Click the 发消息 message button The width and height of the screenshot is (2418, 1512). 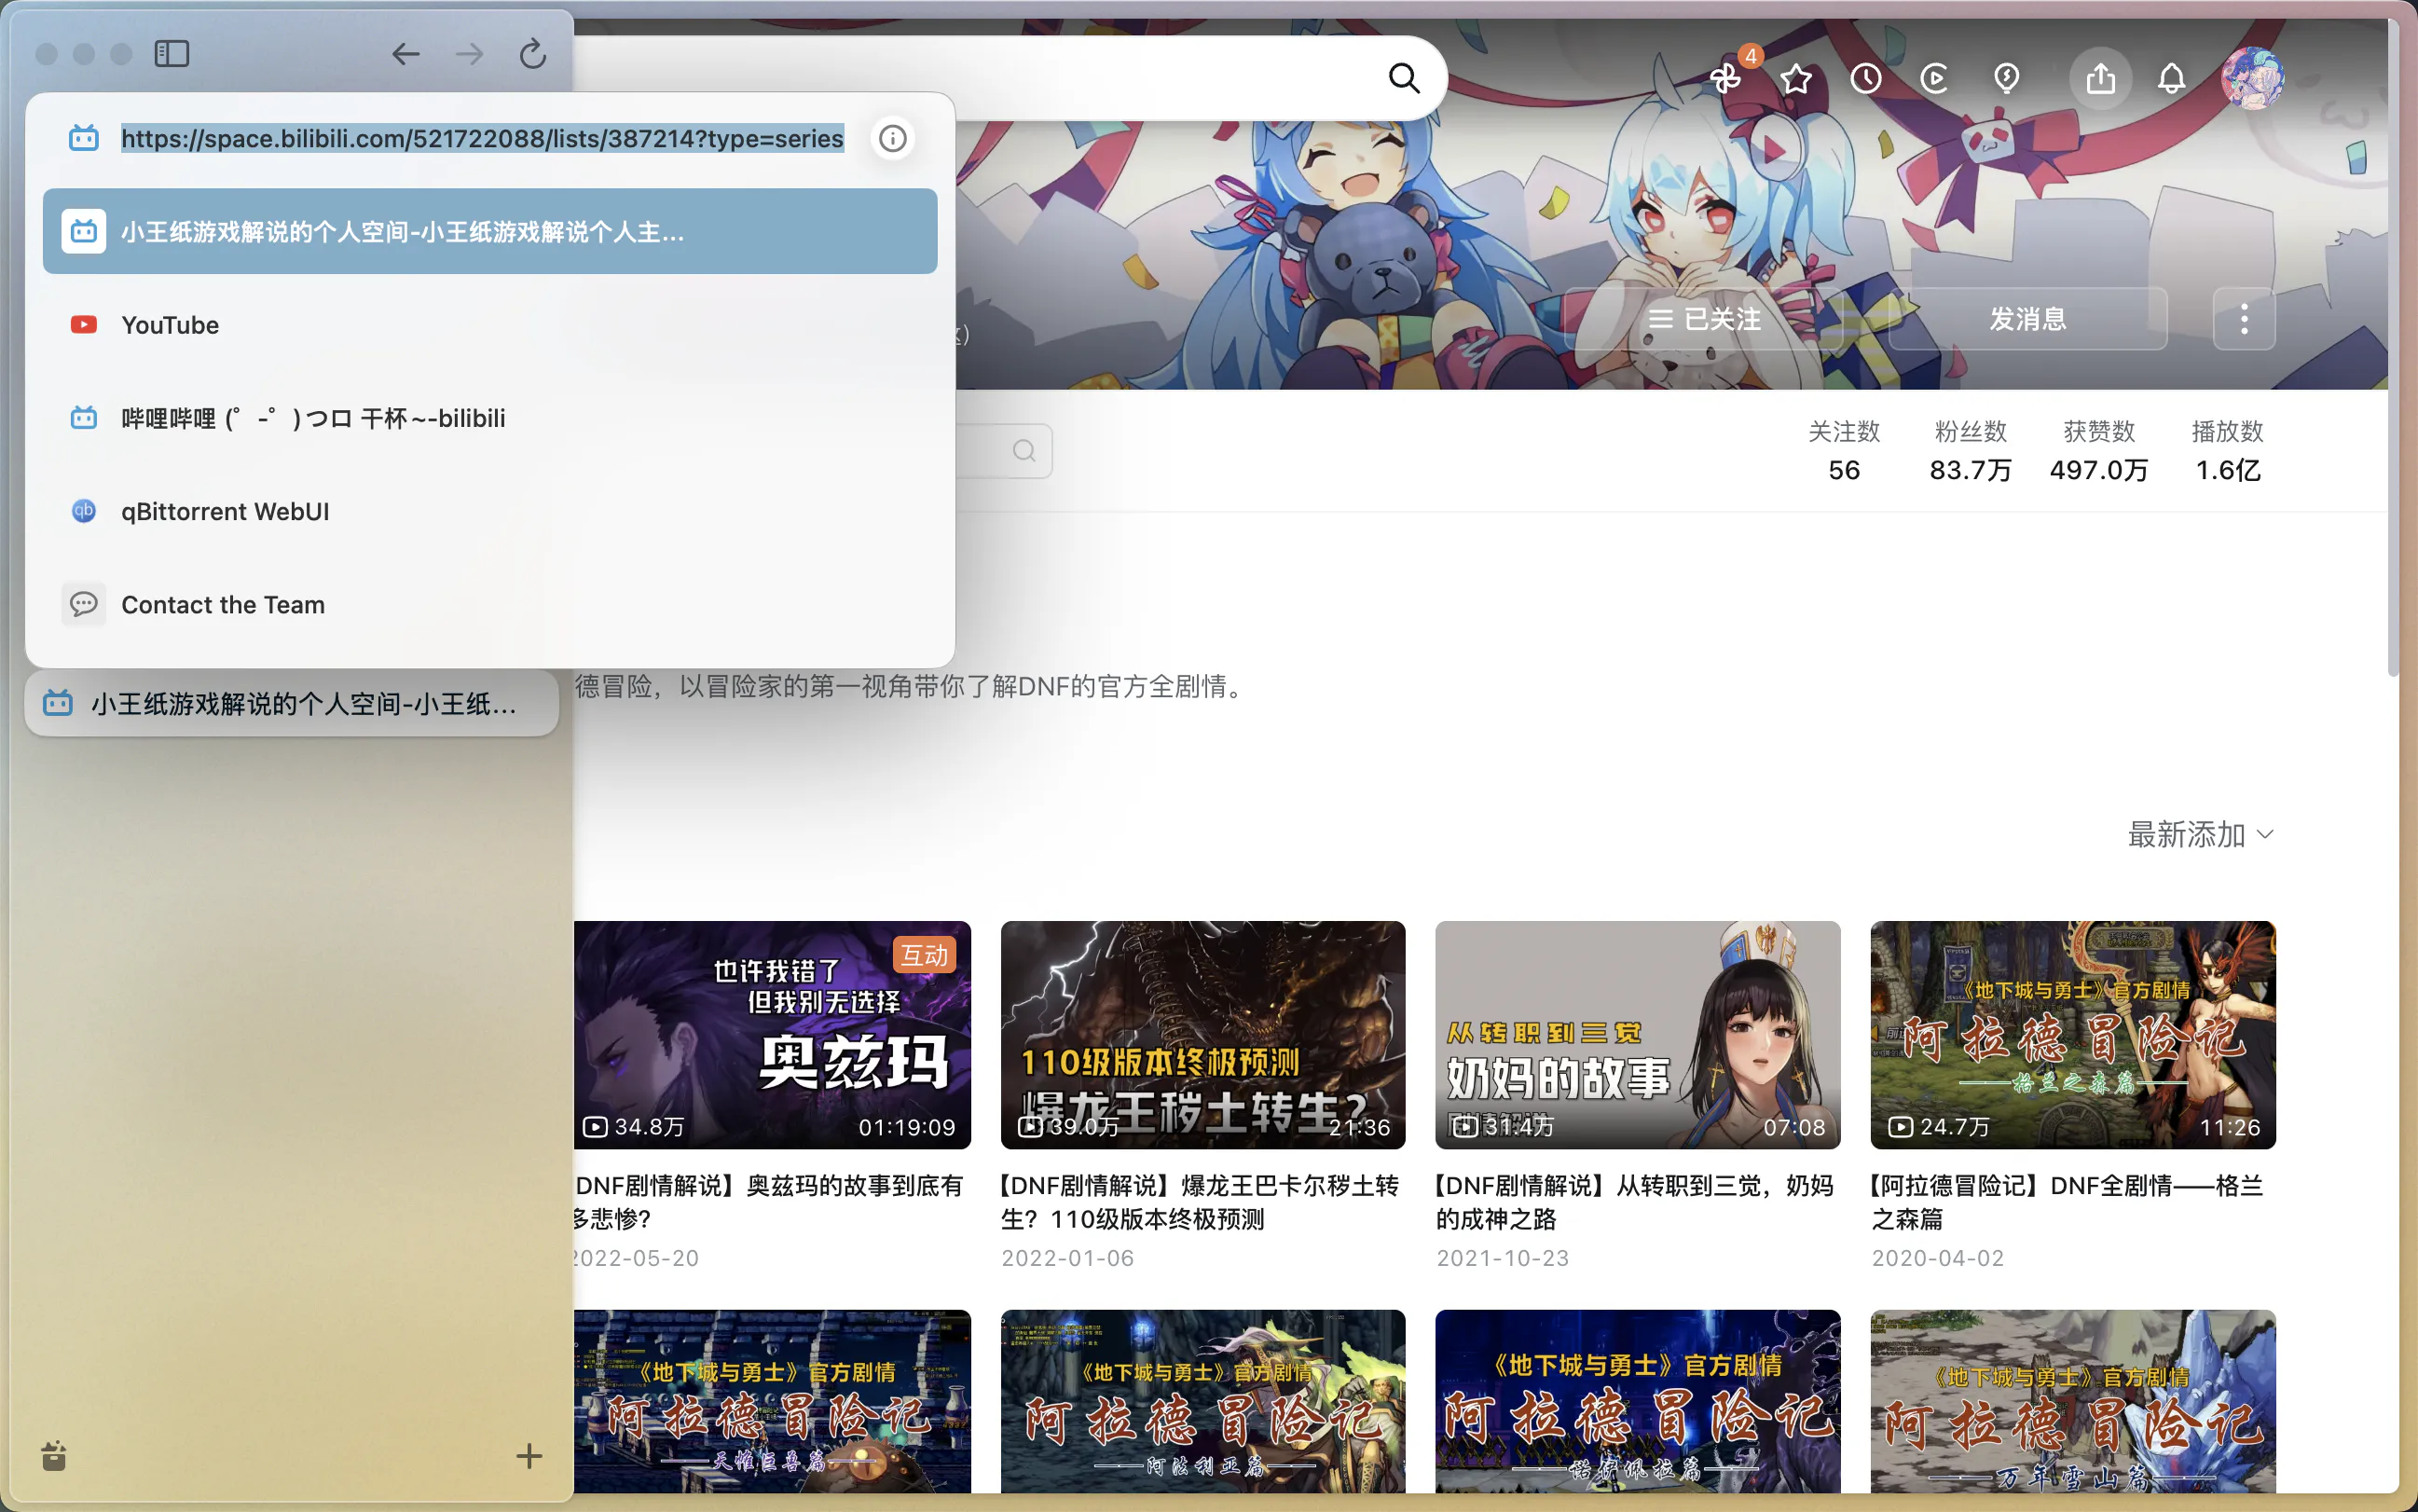[x=2027, y=319]
